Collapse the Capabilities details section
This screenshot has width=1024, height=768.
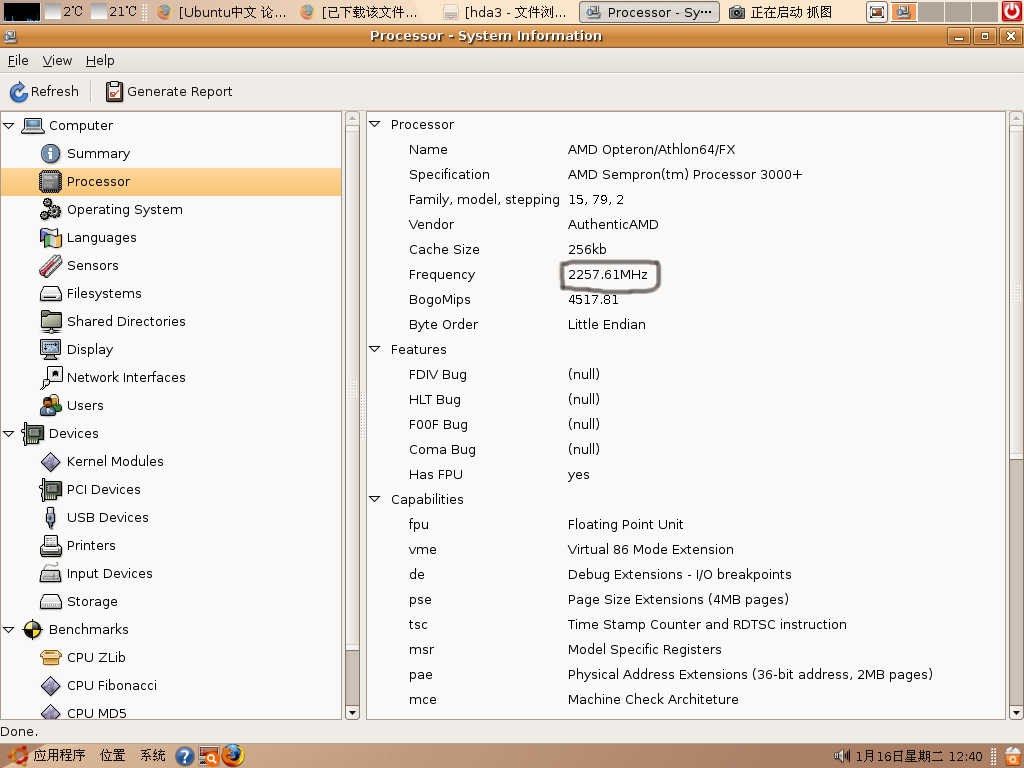point(375,500)
